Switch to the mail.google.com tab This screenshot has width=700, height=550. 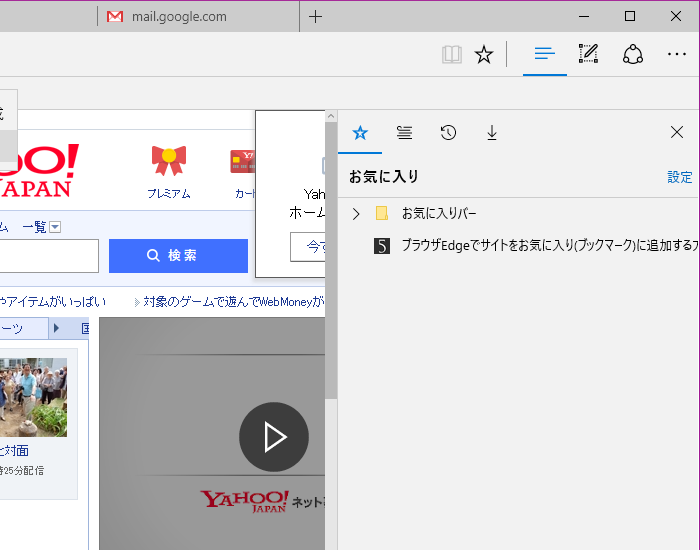198,17
